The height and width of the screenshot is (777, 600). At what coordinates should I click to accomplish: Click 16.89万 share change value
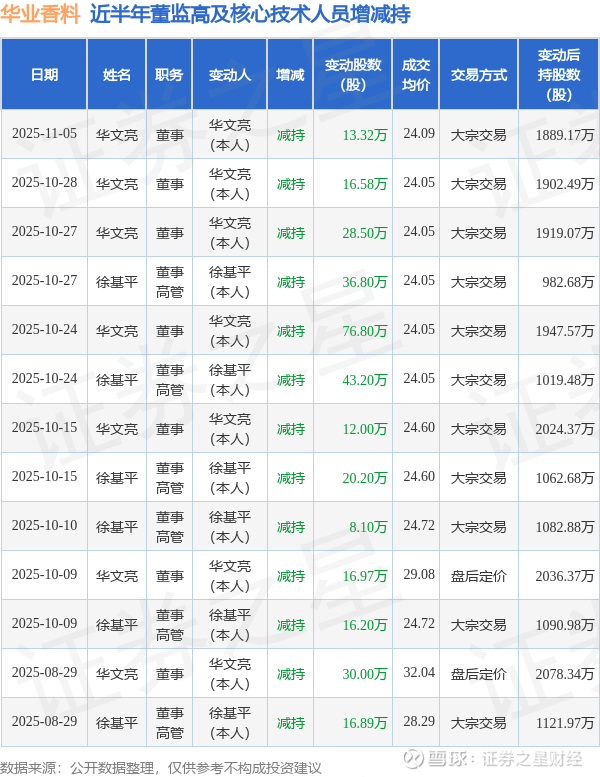[365, 723]
